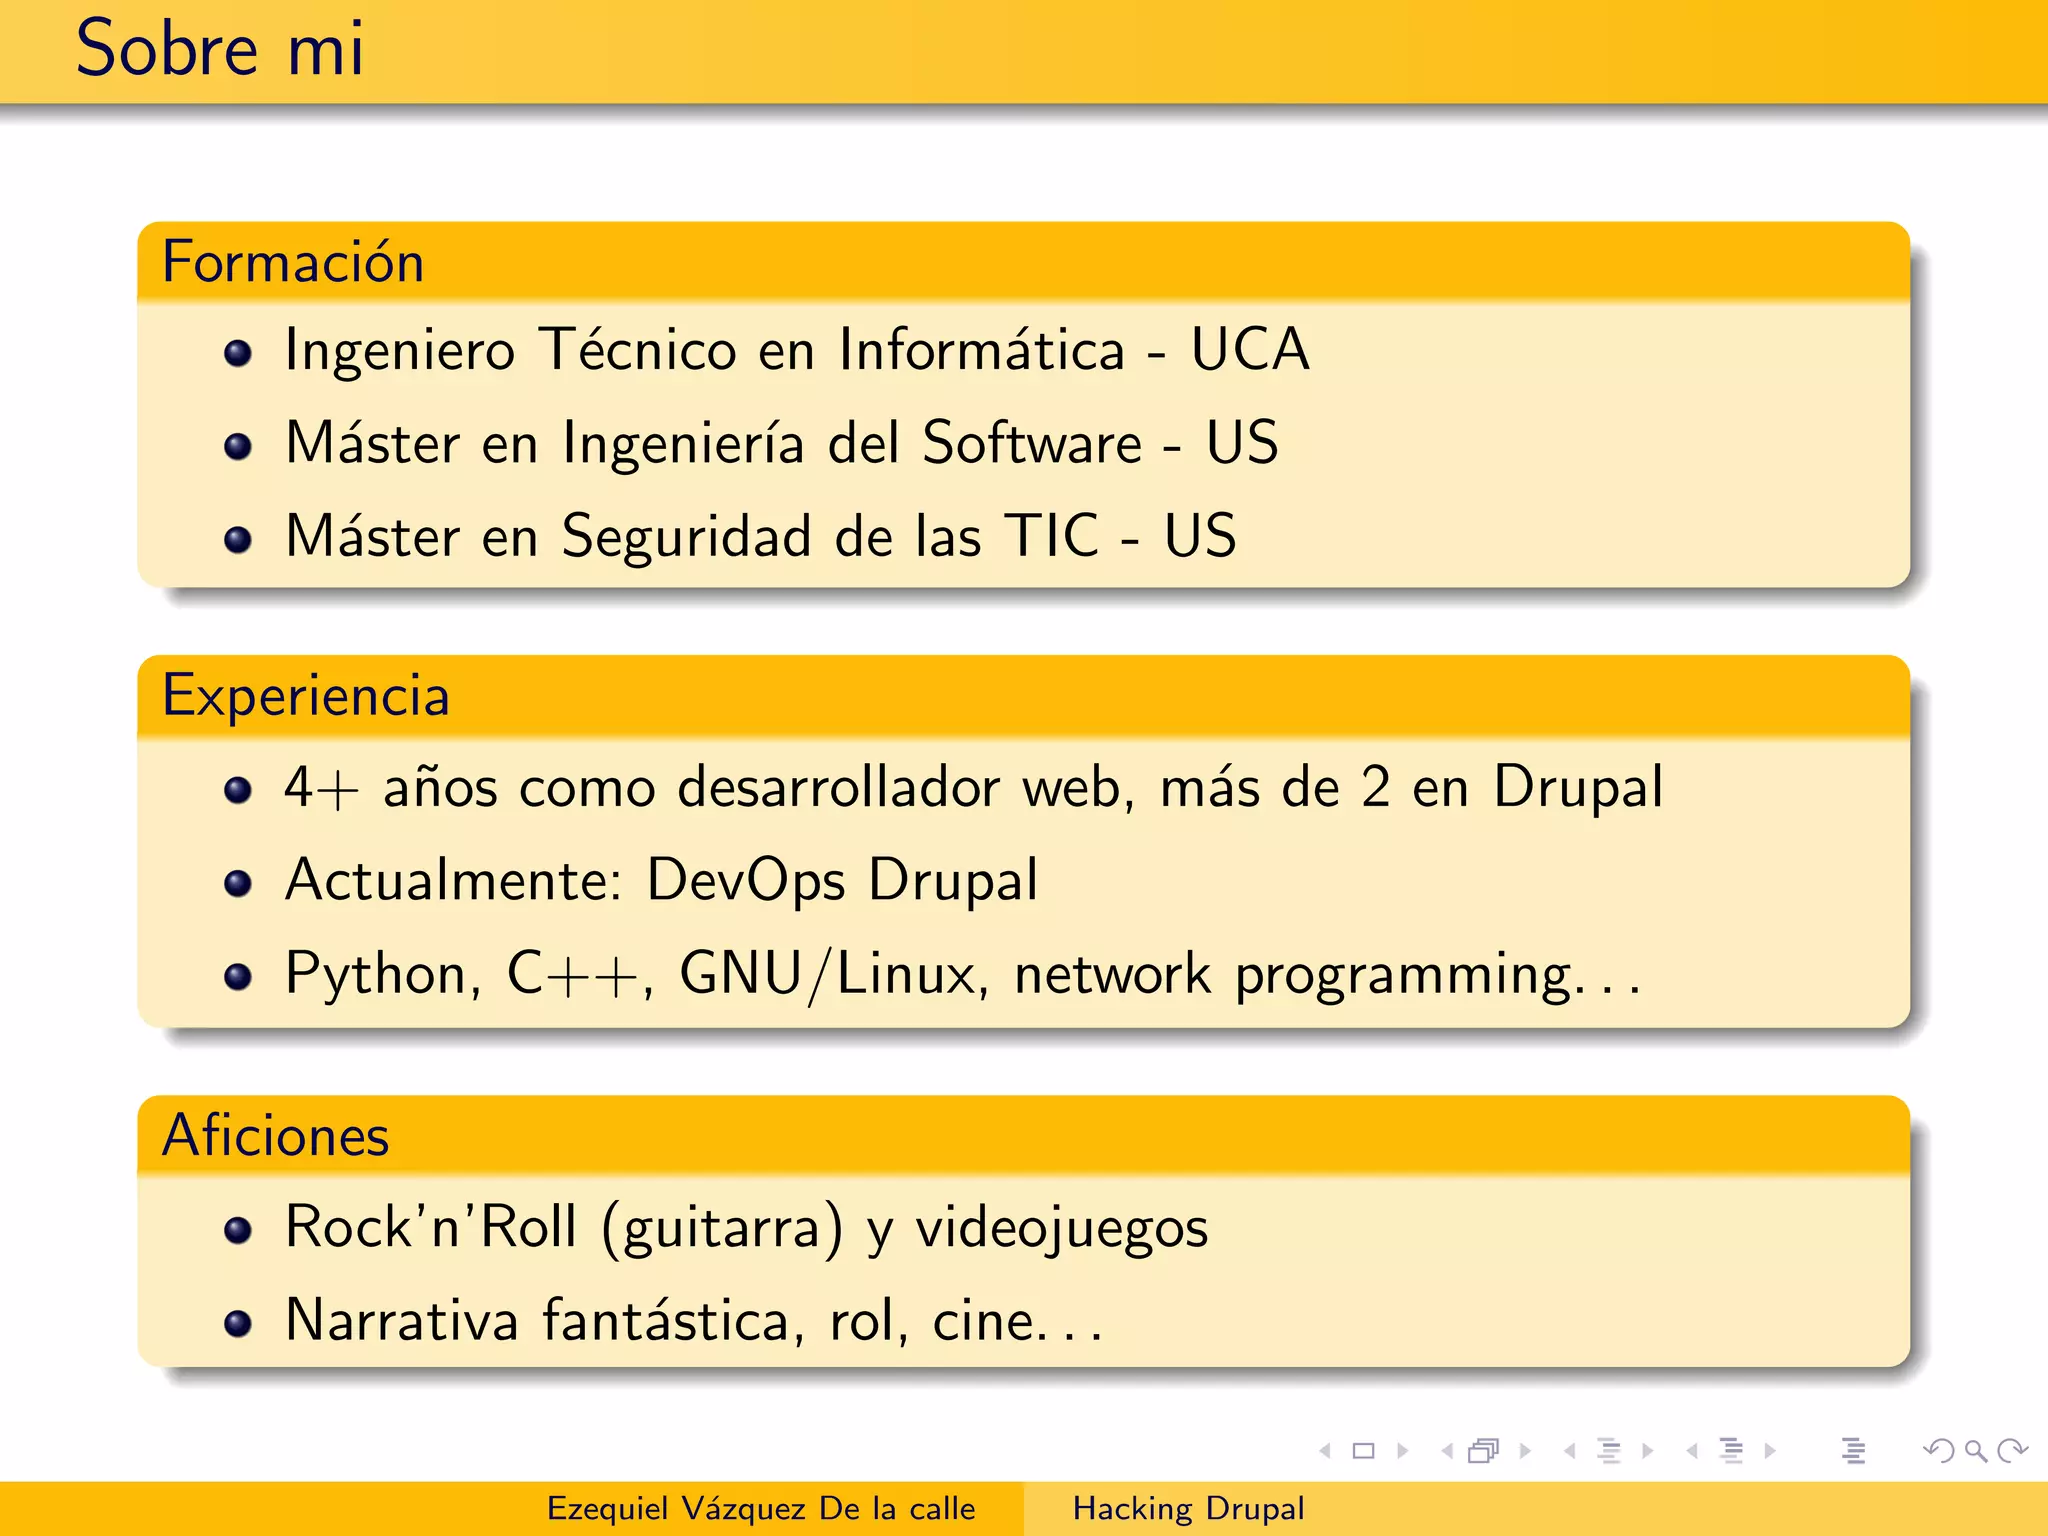This screenshot has height=1536, width=2048.
Task: Click author name Ezequiel Vázquez De la calle
Action: (x=761, y=1508)
